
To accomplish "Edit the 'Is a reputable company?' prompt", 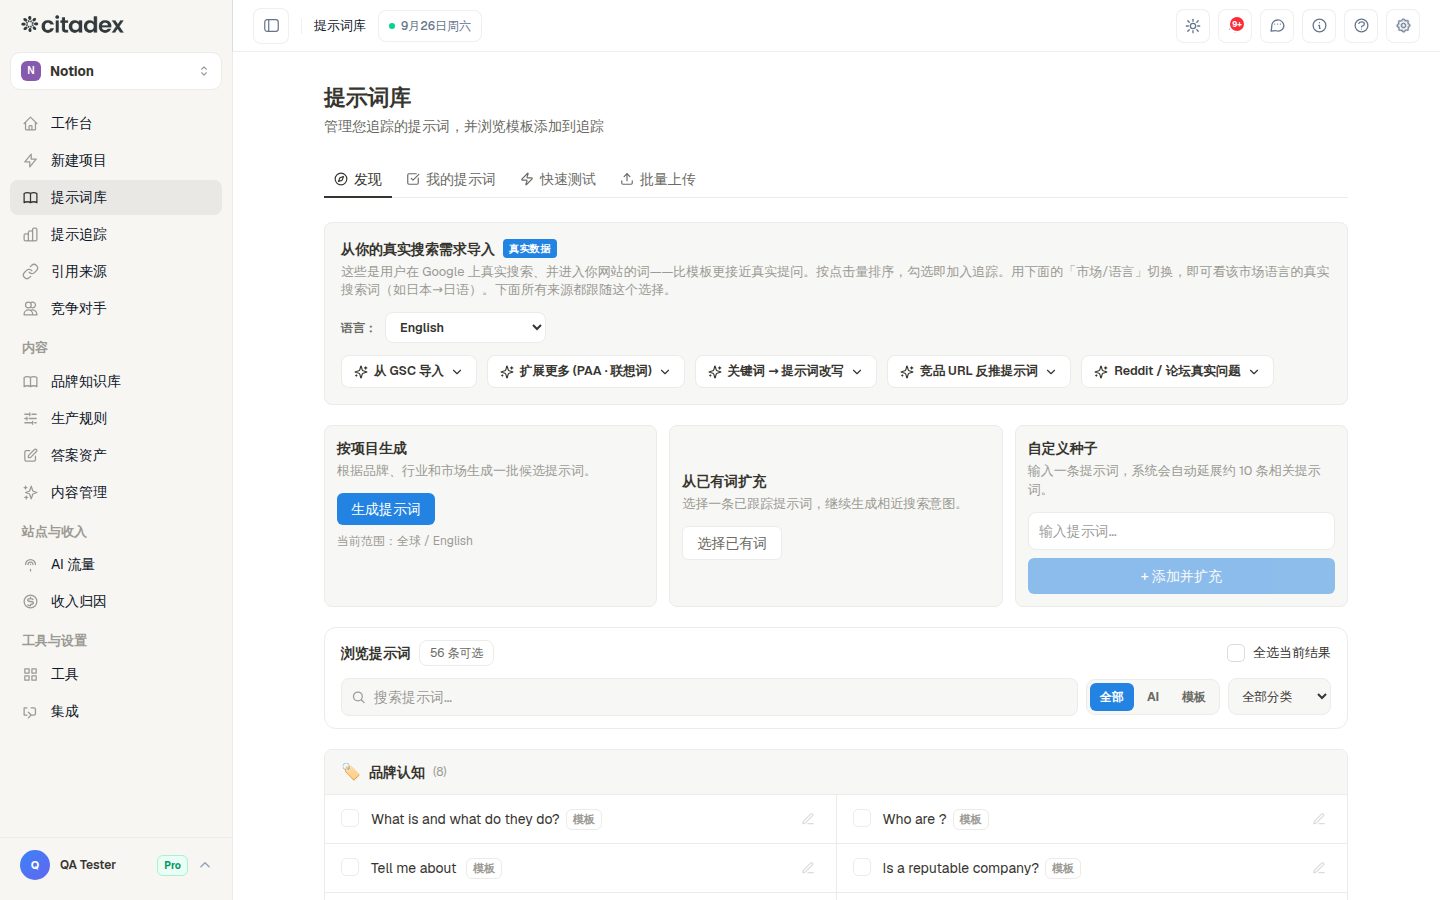I will coord(1319,868).
